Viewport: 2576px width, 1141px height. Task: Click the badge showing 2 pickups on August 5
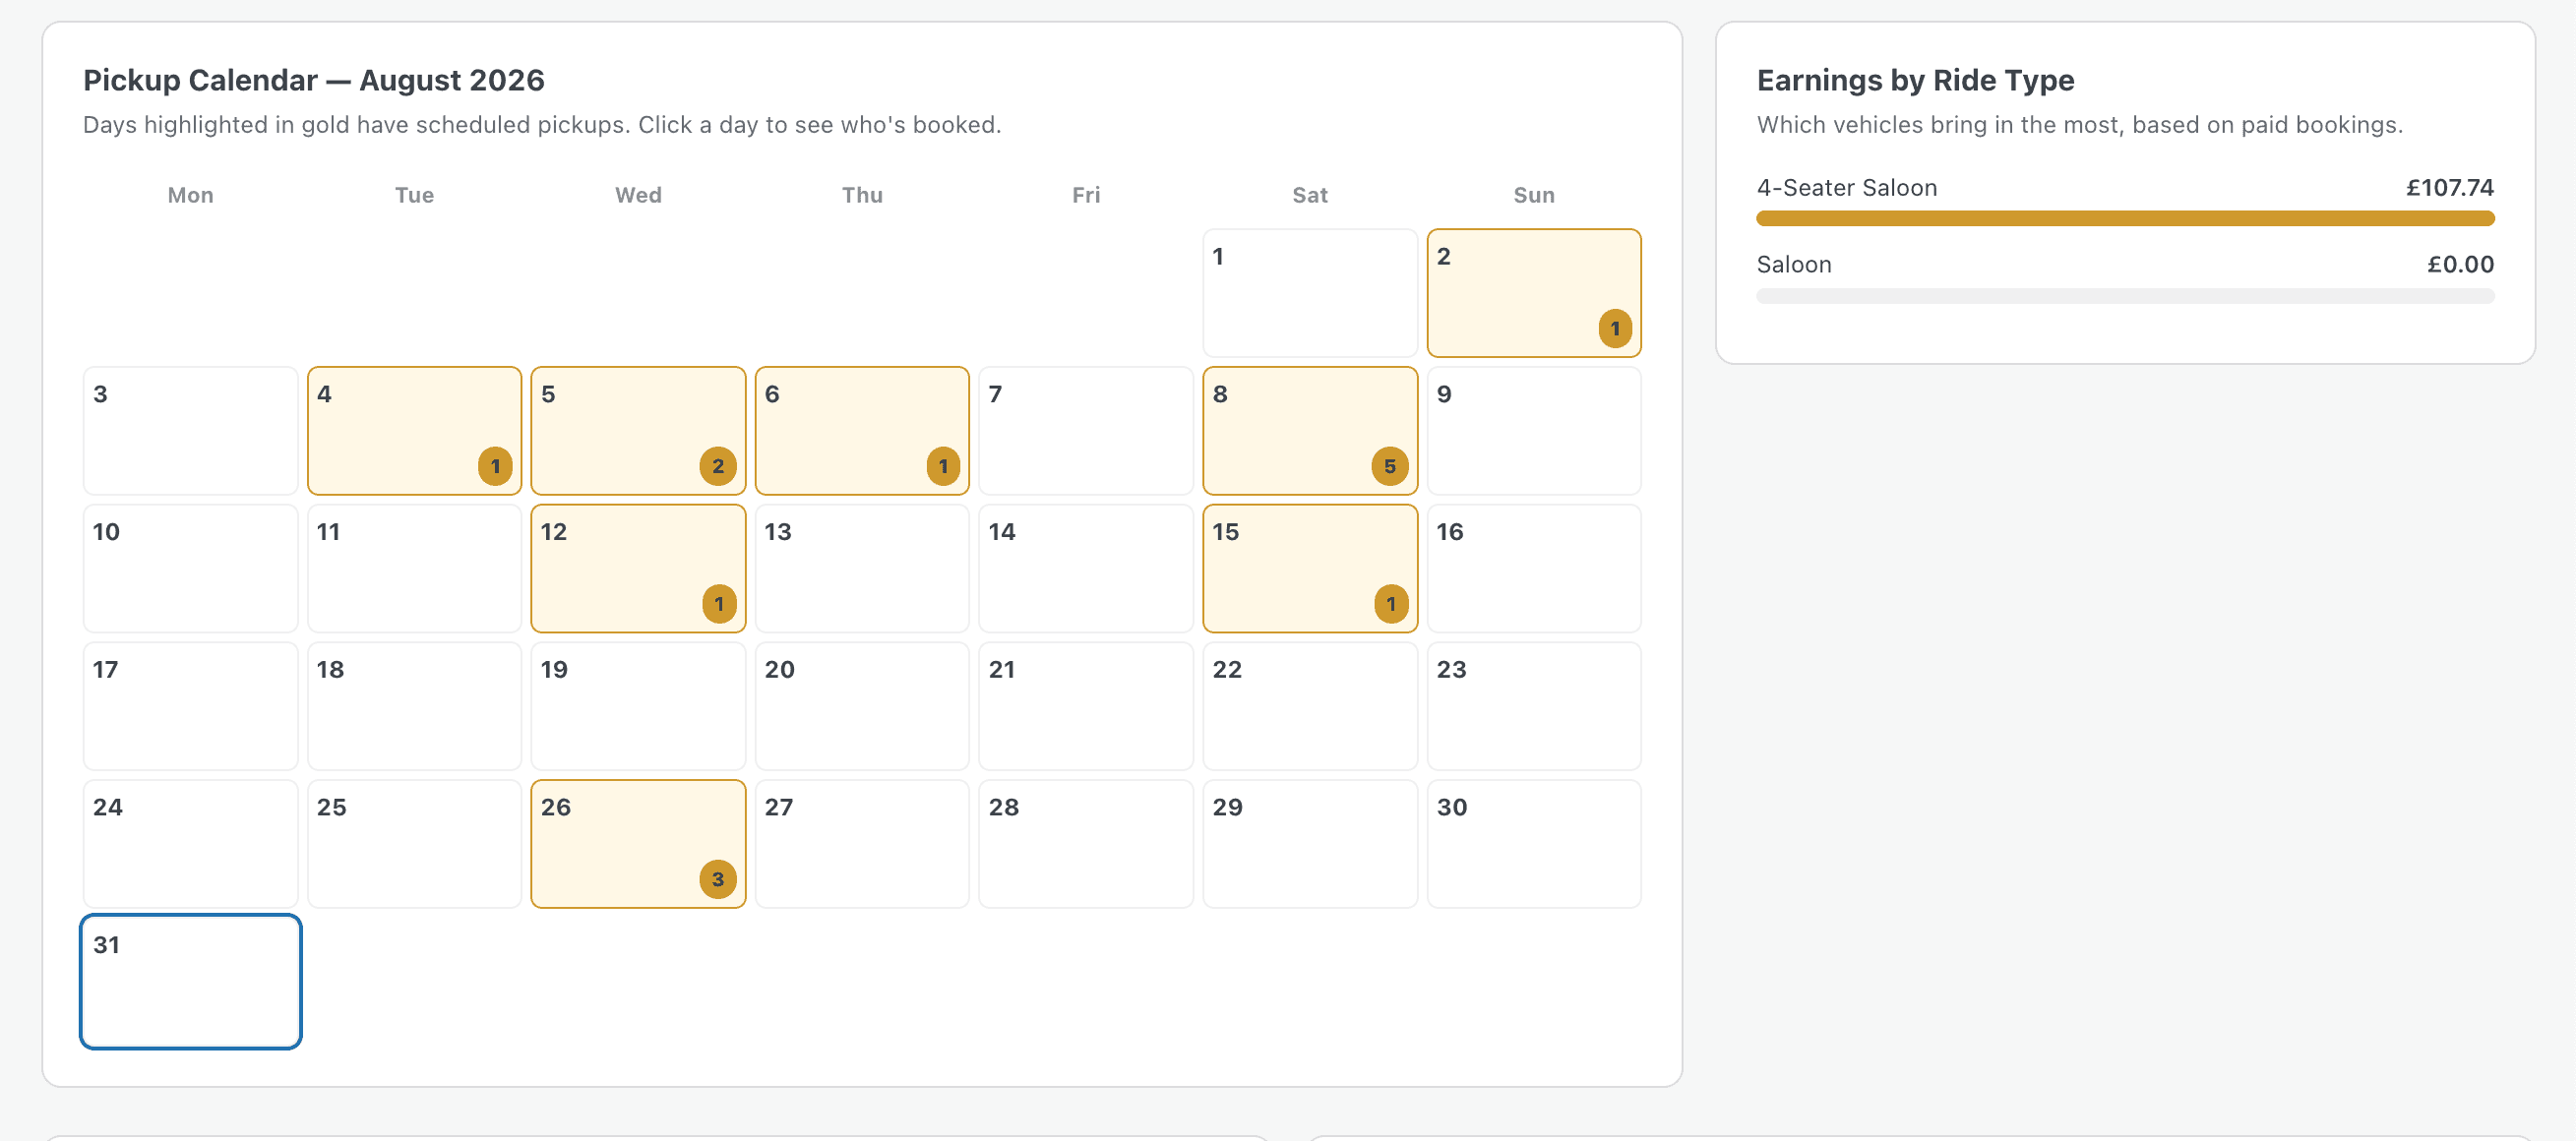coord(717,466)
